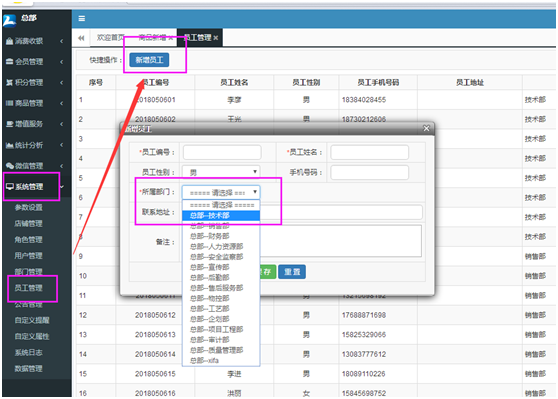558x399 pixels.
Task: Open 角色管理 in the sidebar submenu
Action: 28,240
